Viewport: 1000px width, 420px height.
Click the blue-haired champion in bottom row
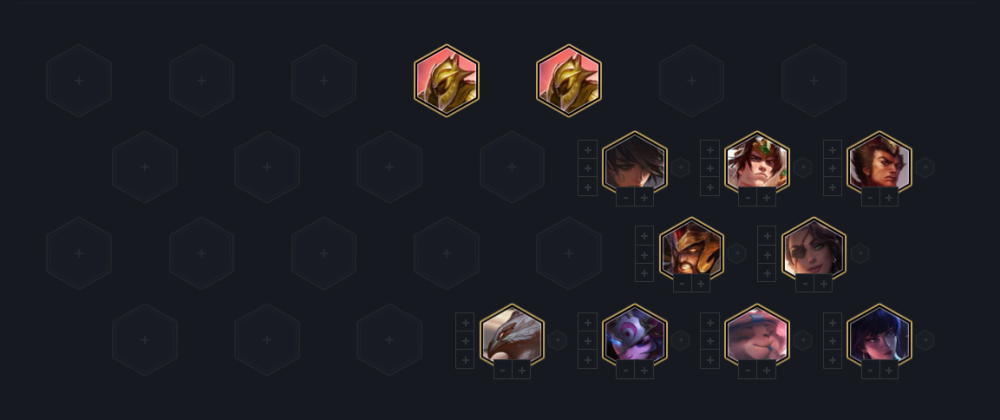tap(879, 335)
